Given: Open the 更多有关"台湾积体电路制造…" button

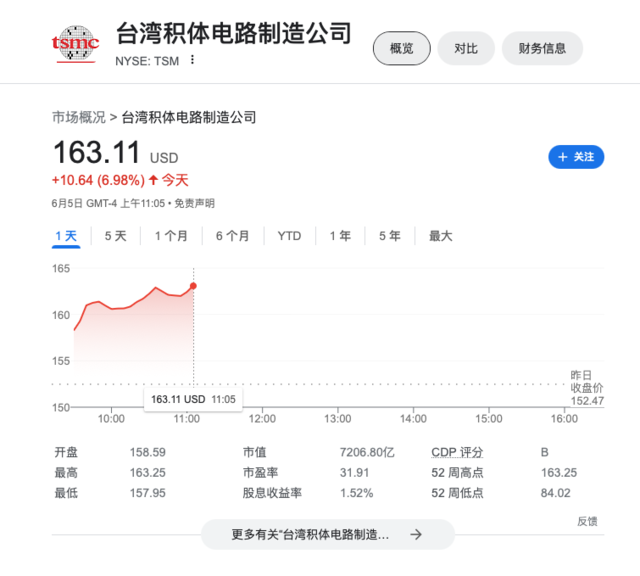Looking at the screenshot, I should (x=328, y=534).
